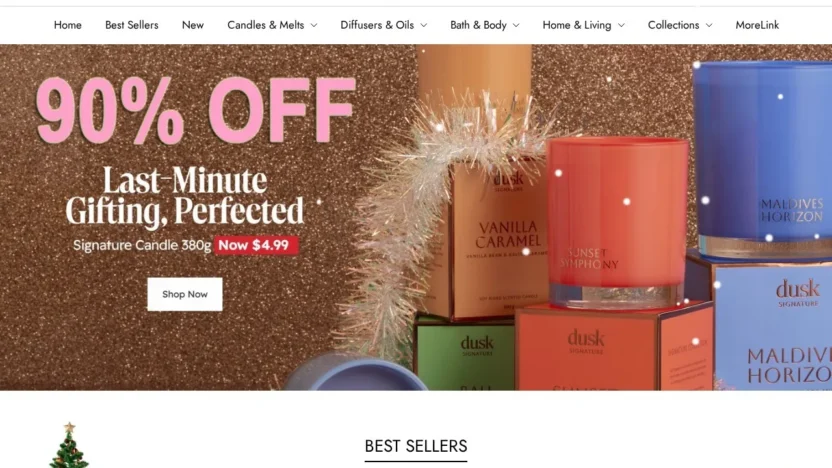Click the Vanilla Caramel candle box
This screenshot has height=468, width=832.
pyautogui.click(x=498, y=239)
